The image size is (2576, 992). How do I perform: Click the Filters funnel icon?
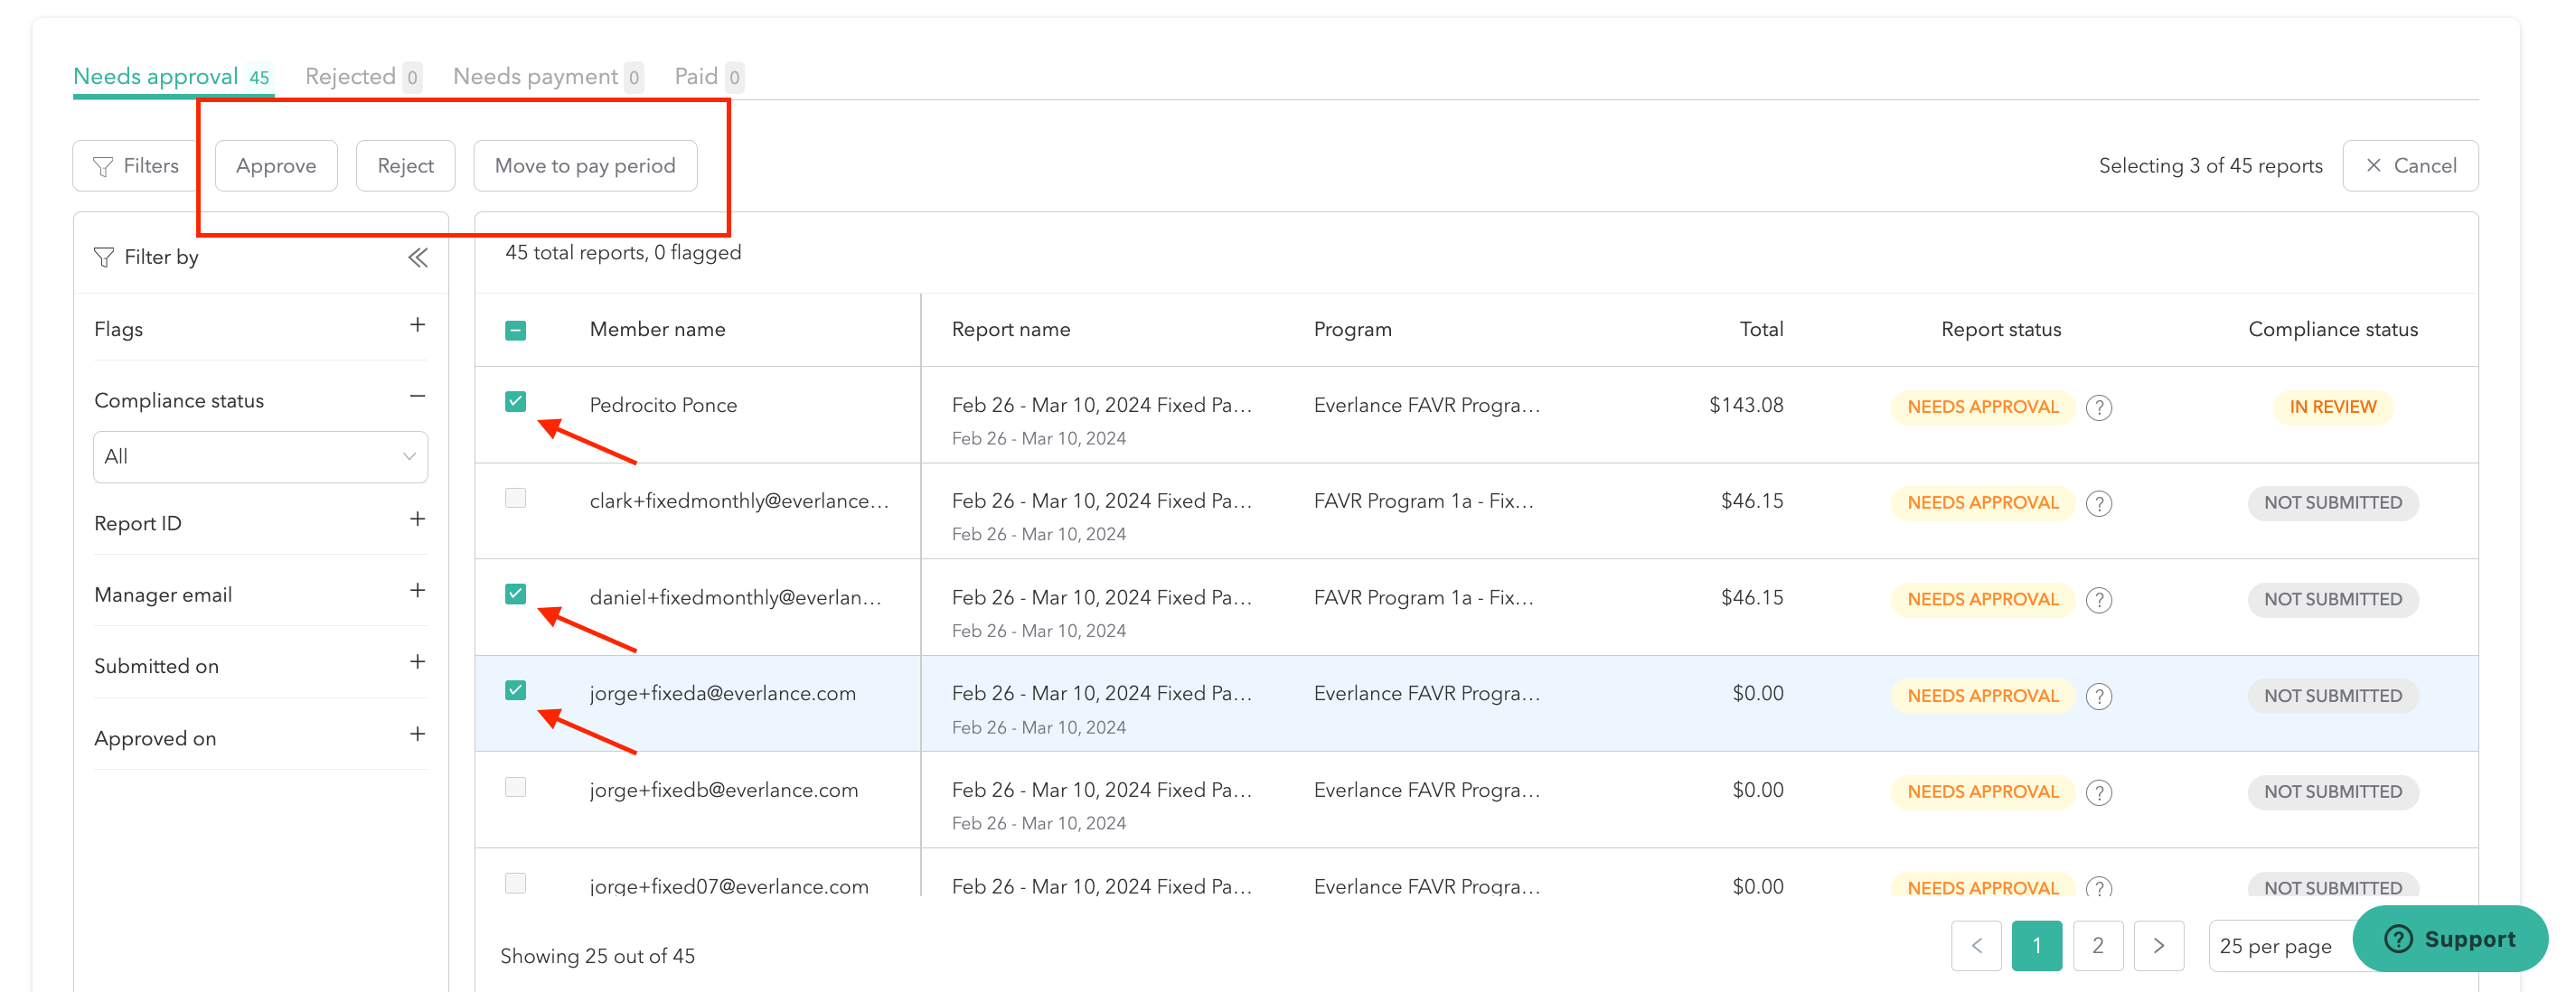[x=104, y=165]
